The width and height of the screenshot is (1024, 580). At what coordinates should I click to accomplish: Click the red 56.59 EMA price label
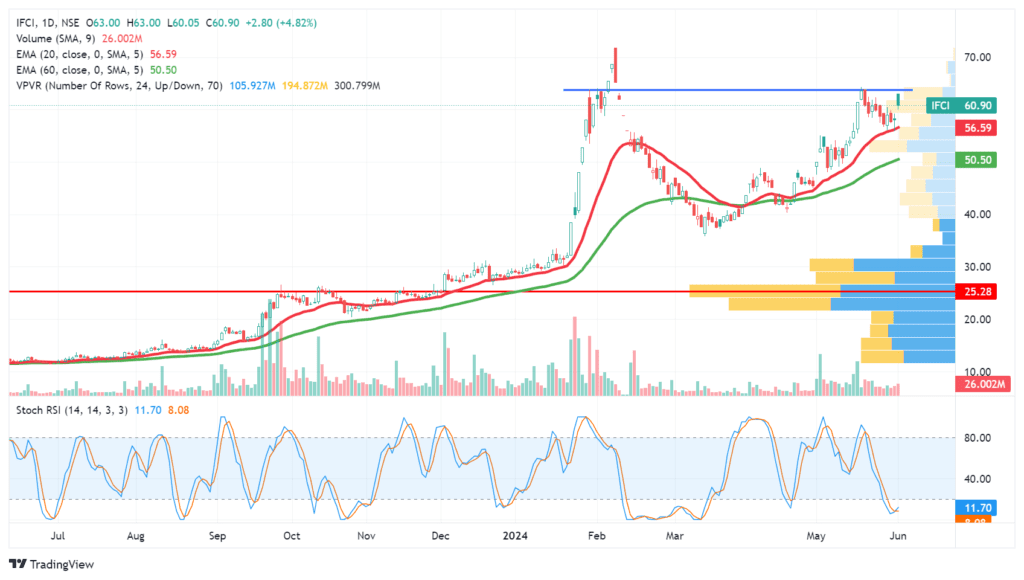977,129
